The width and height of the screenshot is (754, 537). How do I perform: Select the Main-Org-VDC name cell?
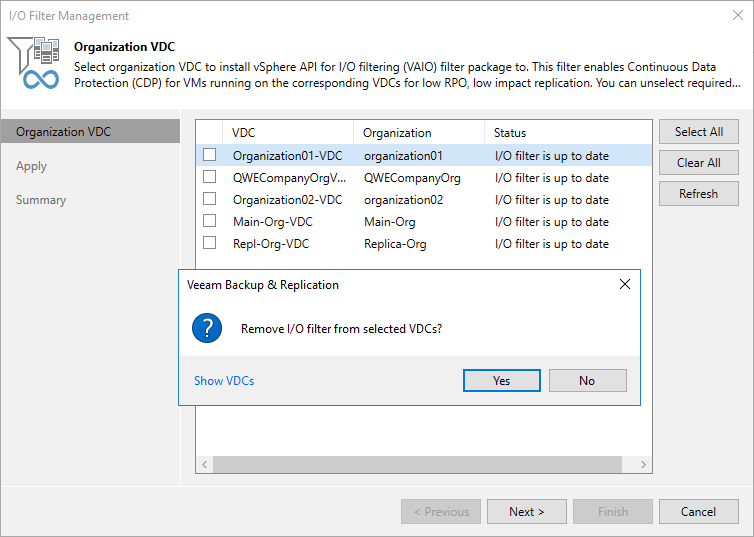pyautogui.click(x=273, y=222)
